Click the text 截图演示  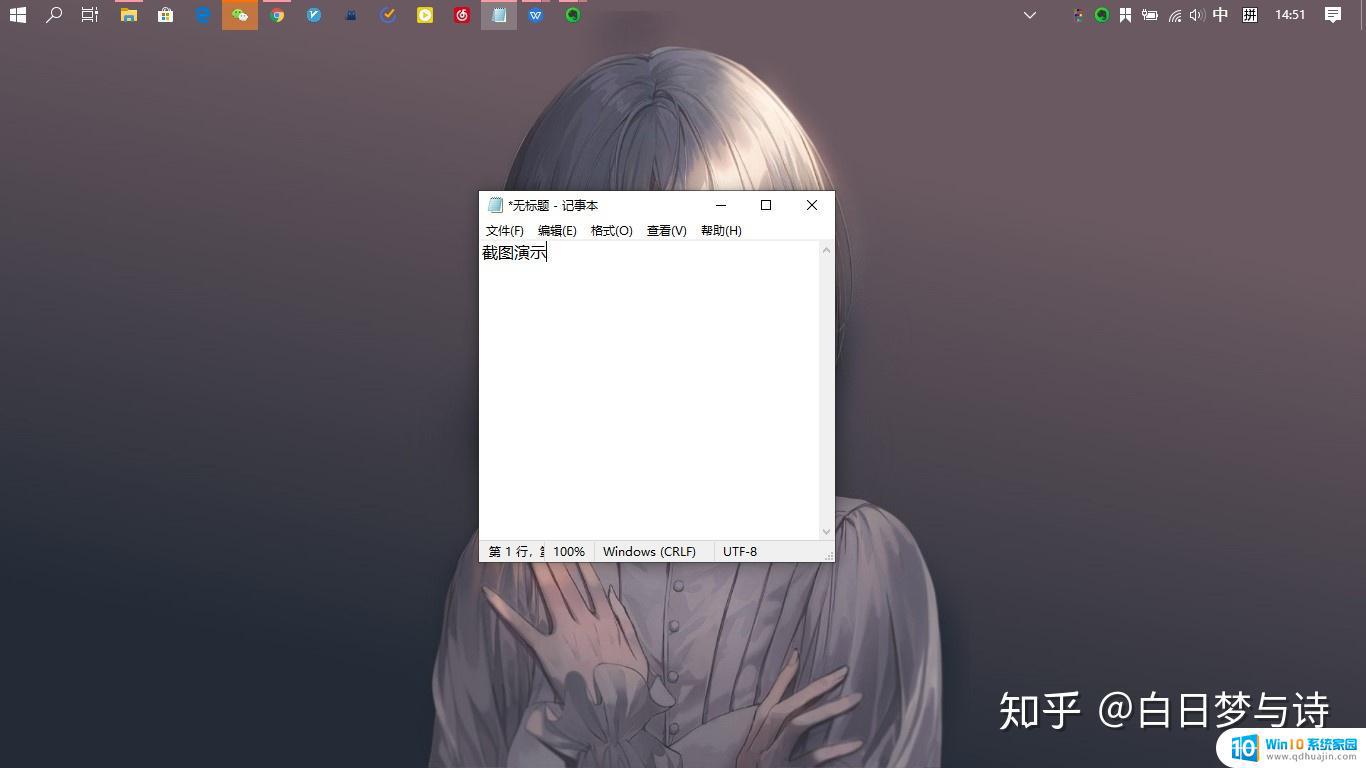click(514, 253)
